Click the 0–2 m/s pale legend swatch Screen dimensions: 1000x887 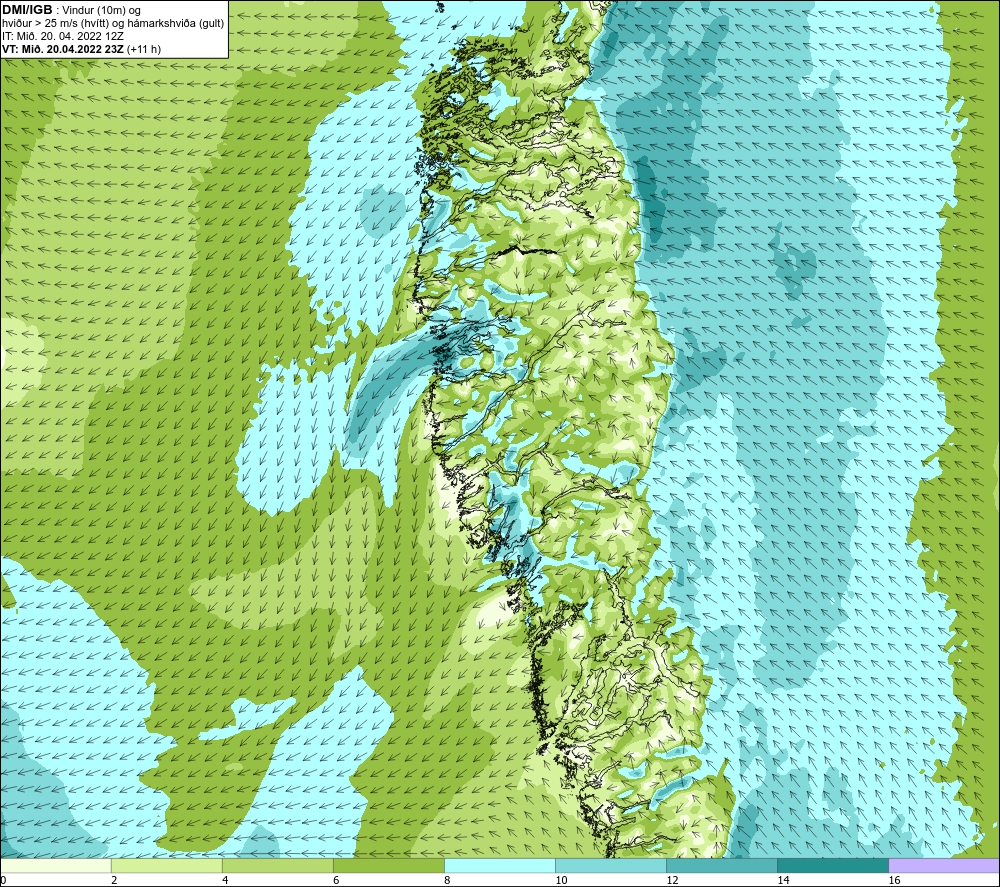click(56, 865)
